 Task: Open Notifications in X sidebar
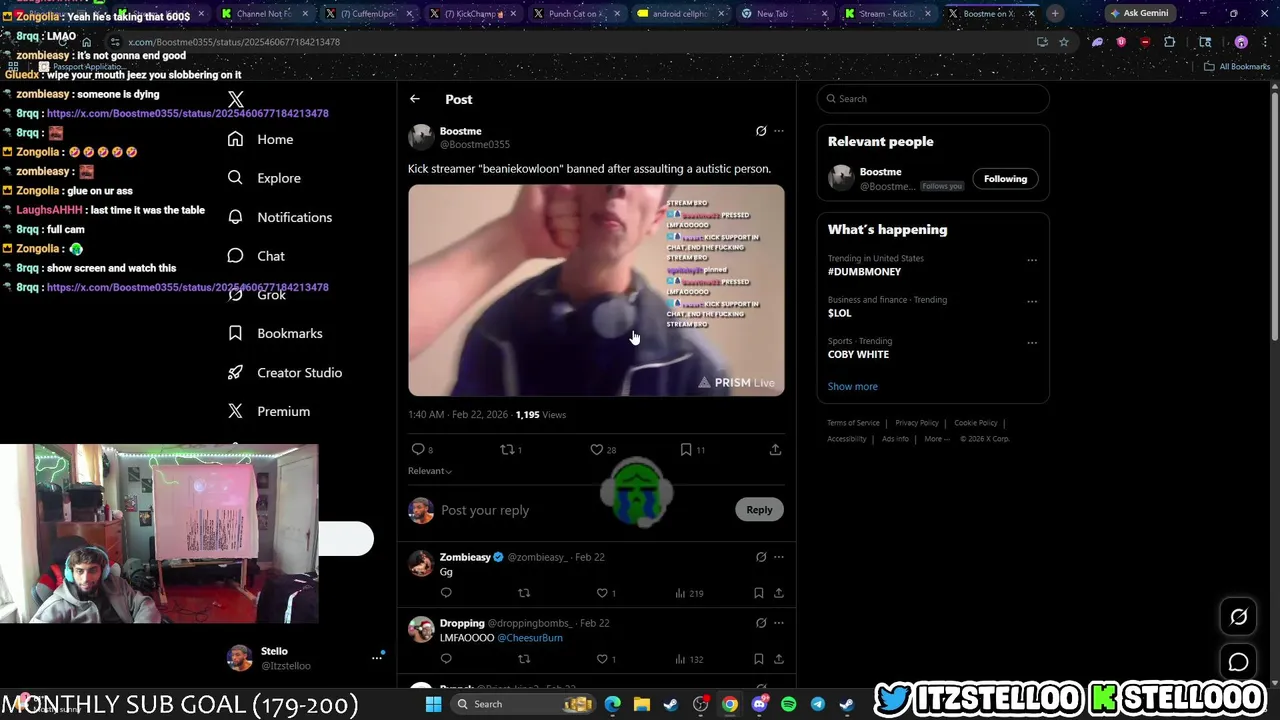tap(279, 217)
